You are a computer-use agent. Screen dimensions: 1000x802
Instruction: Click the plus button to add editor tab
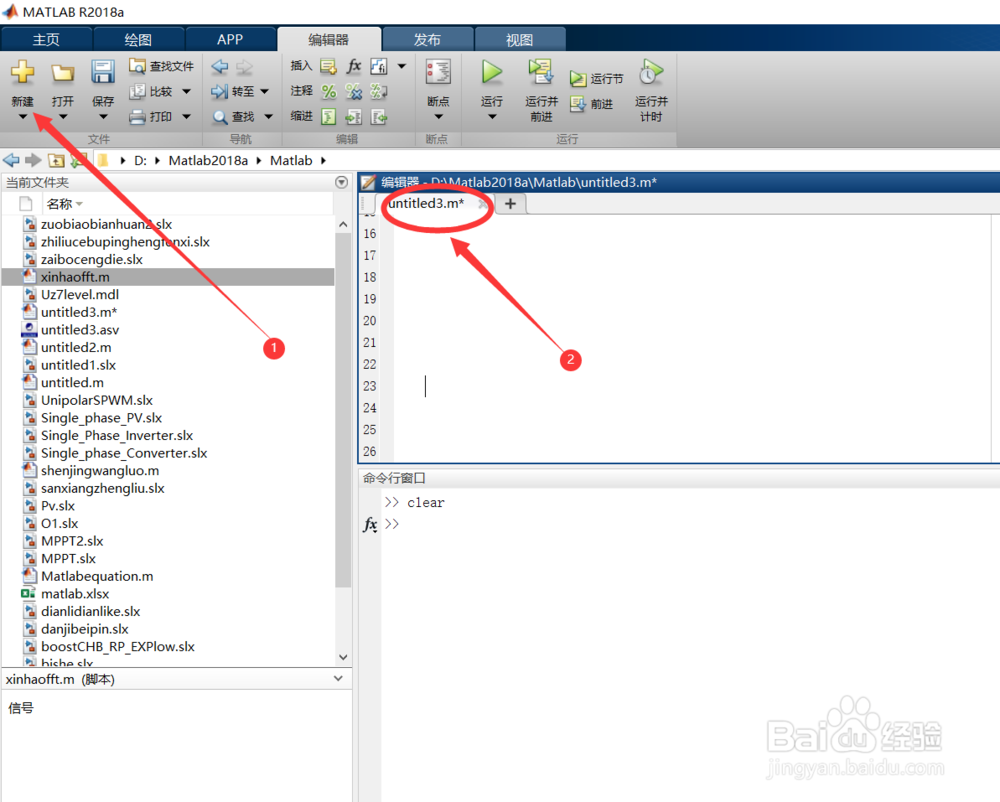pyautogui.click(x=510, y=204)
